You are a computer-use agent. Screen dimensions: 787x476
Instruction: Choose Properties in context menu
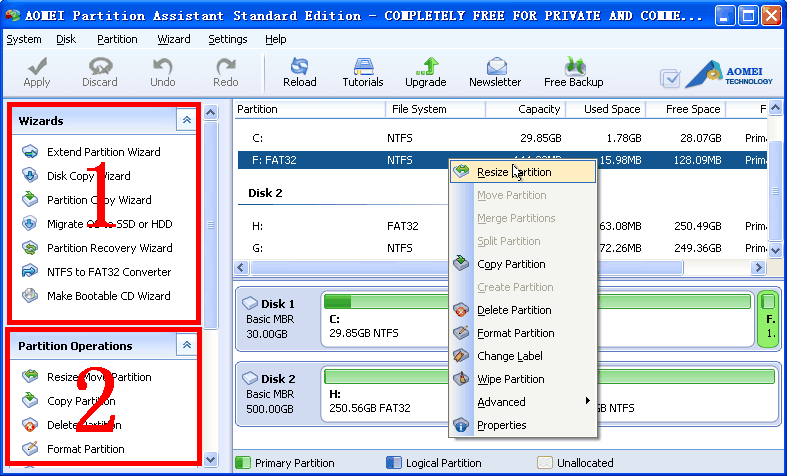click(x=522, y=425)
